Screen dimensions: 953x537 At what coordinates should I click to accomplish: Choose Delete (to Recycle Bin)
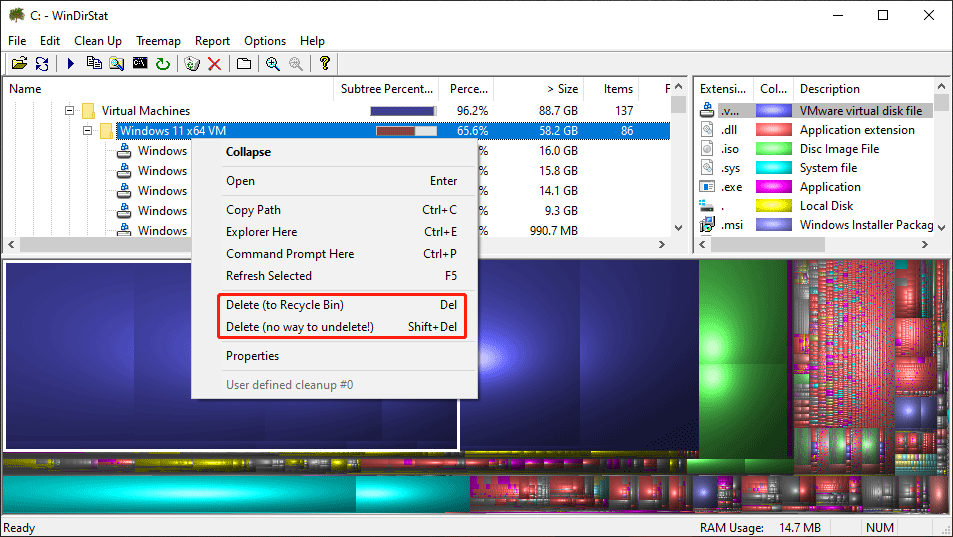(334, 305)
